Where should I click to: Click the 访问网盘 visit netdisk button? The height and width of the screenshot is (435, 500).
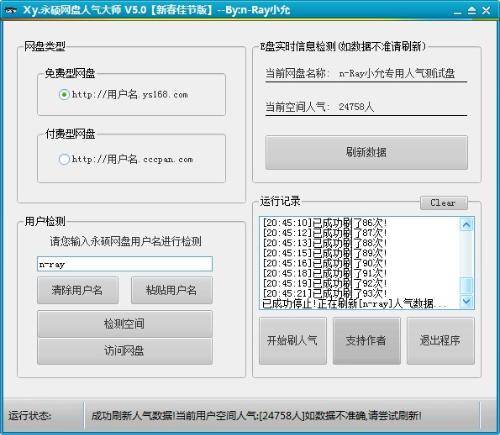[125, 351]
